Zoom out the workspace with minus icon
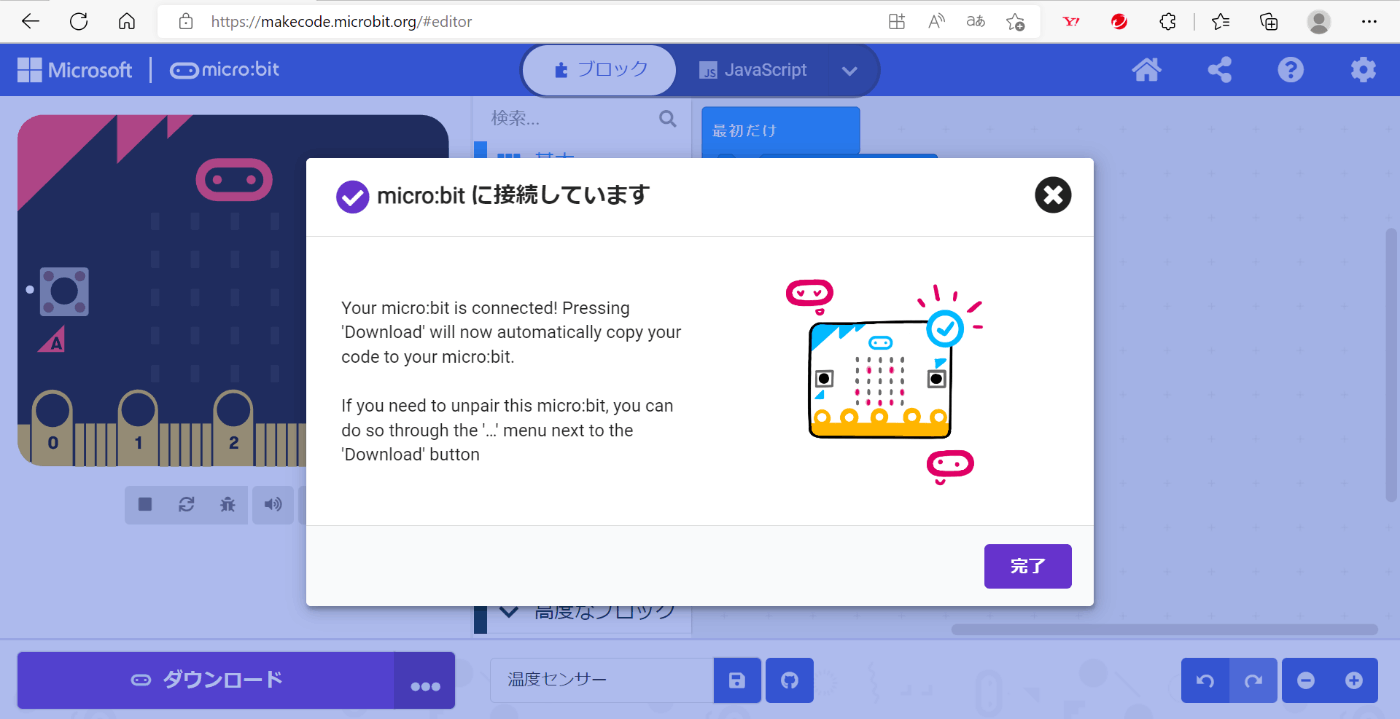1400x719 pixels. pyautogui.click(x=1306, y=680)
